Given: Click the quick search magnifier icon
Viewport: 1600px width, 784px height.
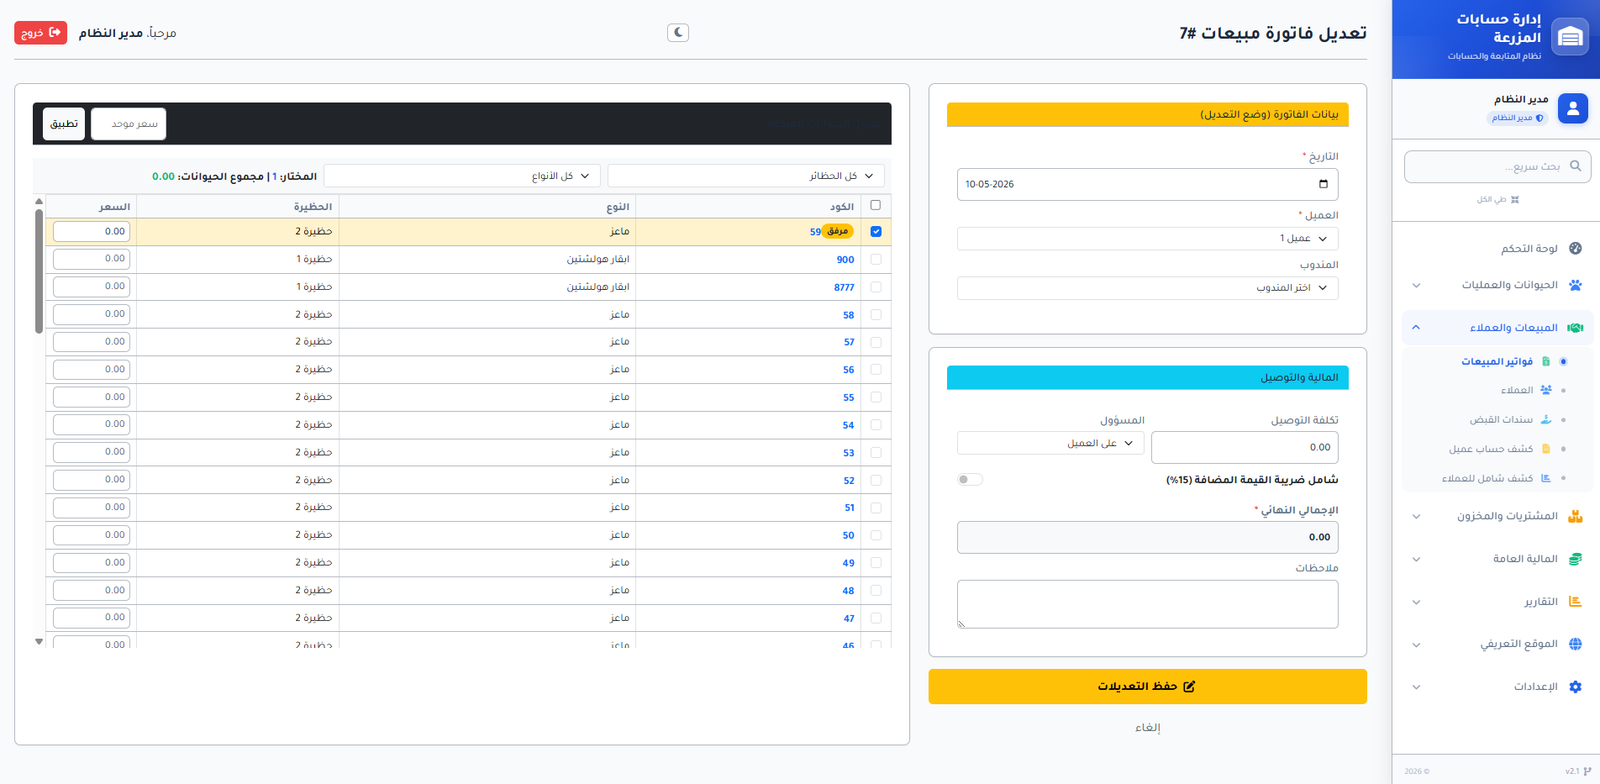Looking at the screenshot, I should pyautogui.click(x=1576, y=166).
